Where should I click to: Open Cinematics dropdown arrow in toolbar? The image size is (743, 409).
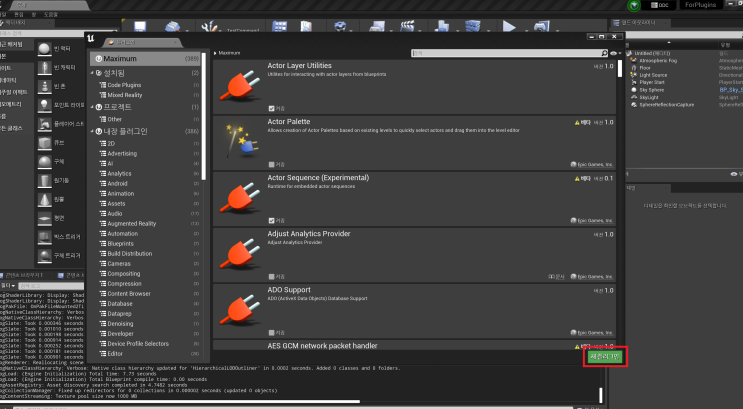click(x=420, y=30)
